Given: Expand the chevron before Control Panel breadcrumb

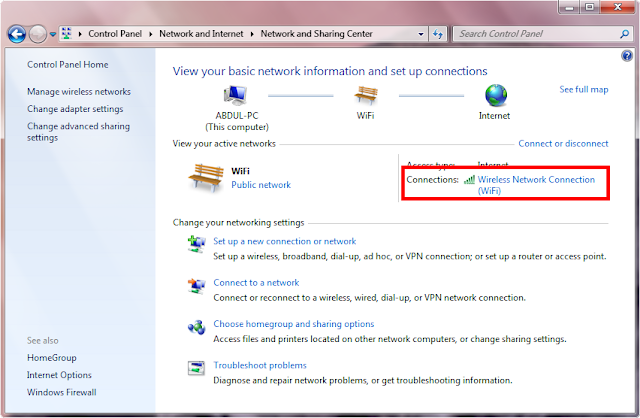Looking at the screenshot, I should pos(80,34).
